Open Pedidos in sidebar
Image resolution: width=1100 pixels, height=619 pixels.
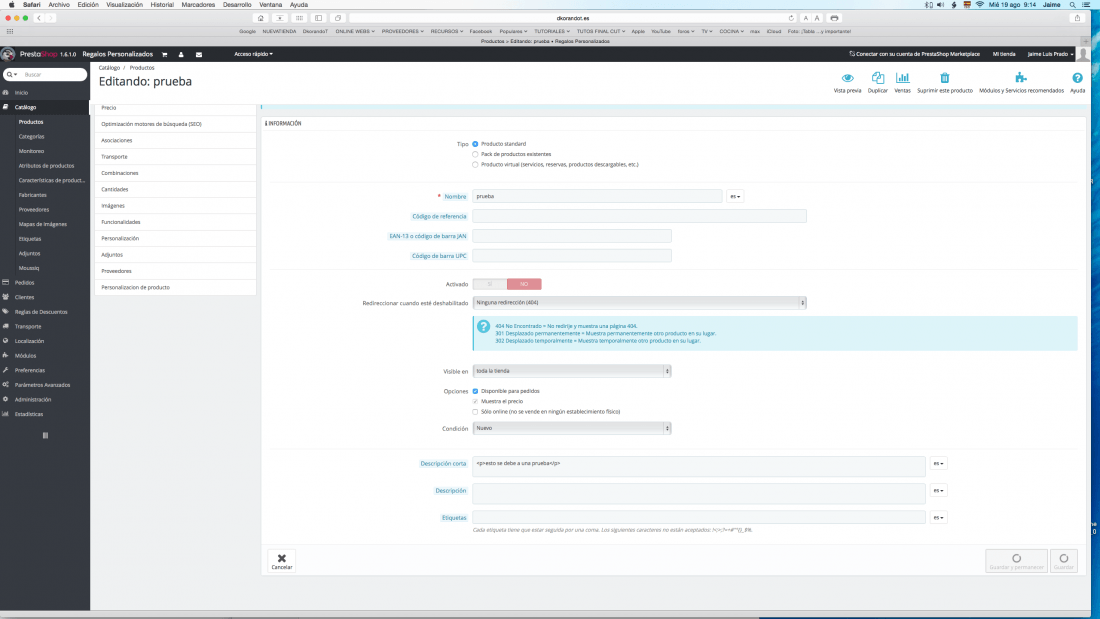coord(25,283)
